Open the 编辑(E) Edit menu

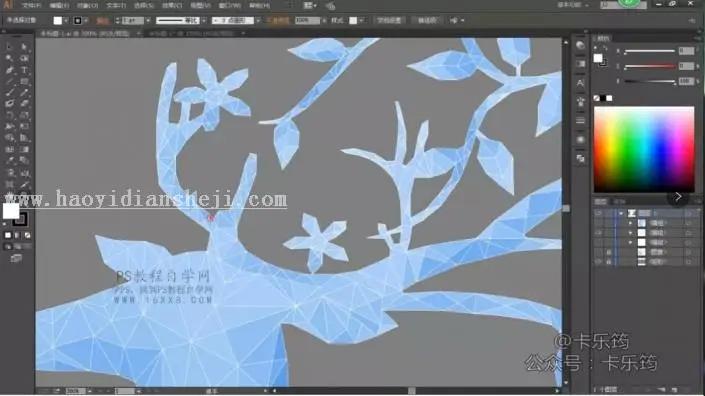click(59, 6)
